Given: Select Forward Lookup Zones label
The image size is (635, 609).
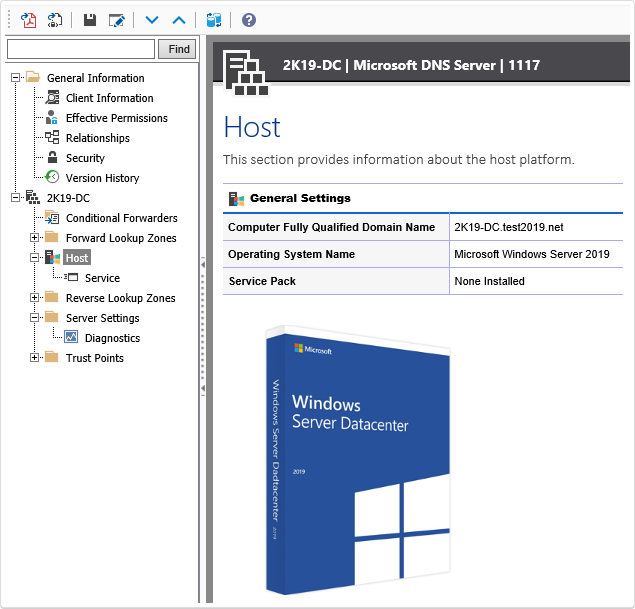Looking at the screenshot, I should tap(121, 238).
